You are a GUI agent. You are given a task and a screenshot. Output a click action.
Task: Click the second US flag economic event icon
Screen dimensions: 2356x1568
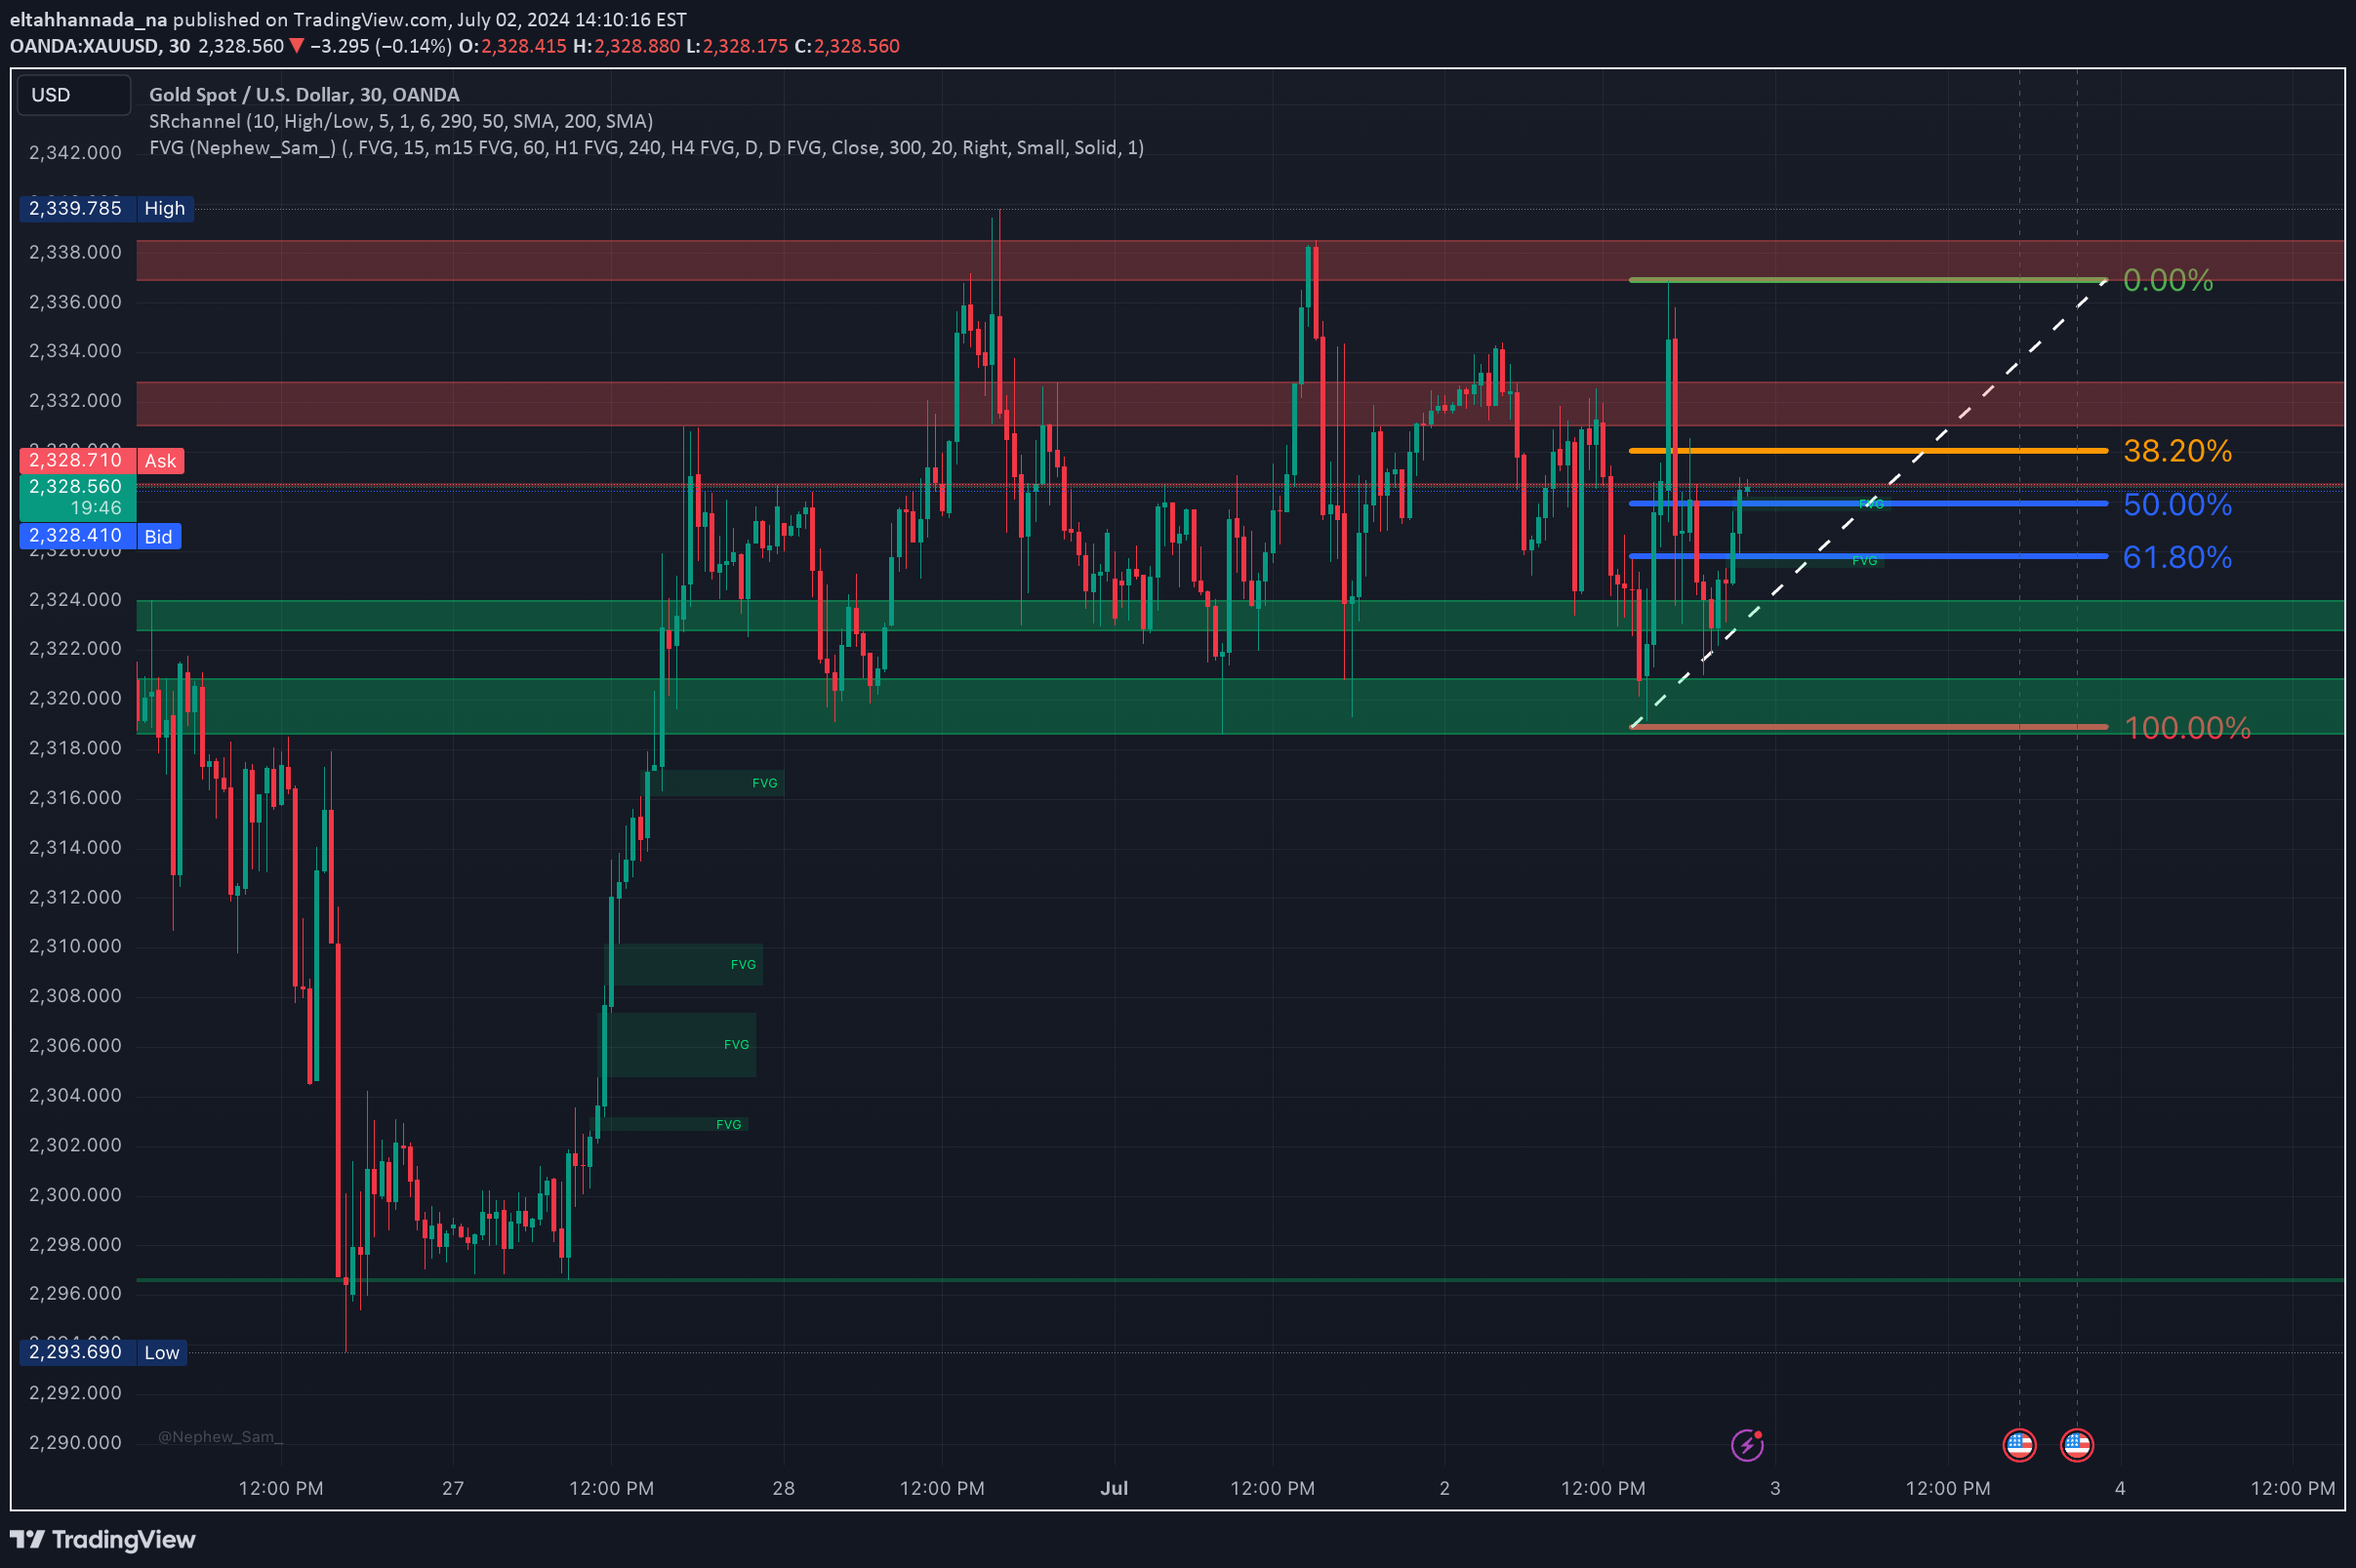coord(2077,1445)
